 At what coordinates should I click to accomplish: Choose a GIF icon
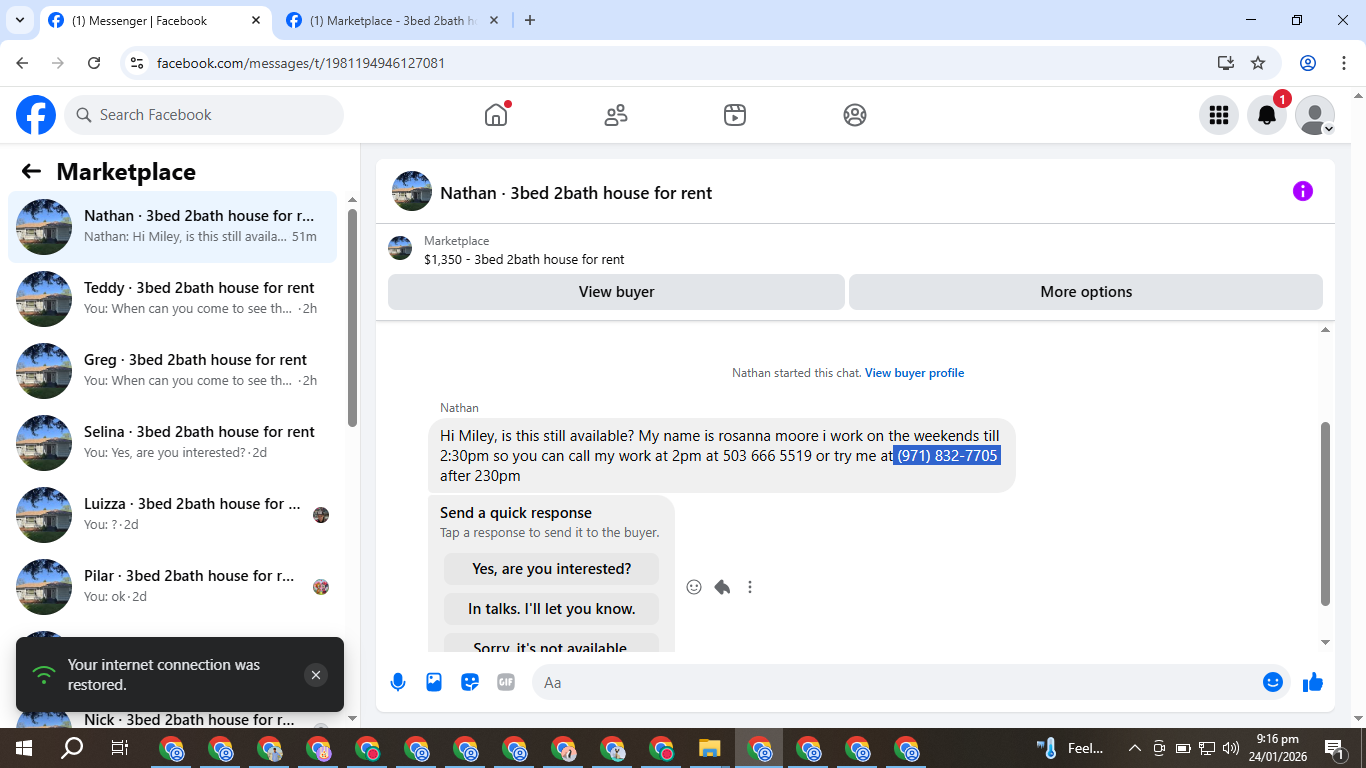coord(506,682)
